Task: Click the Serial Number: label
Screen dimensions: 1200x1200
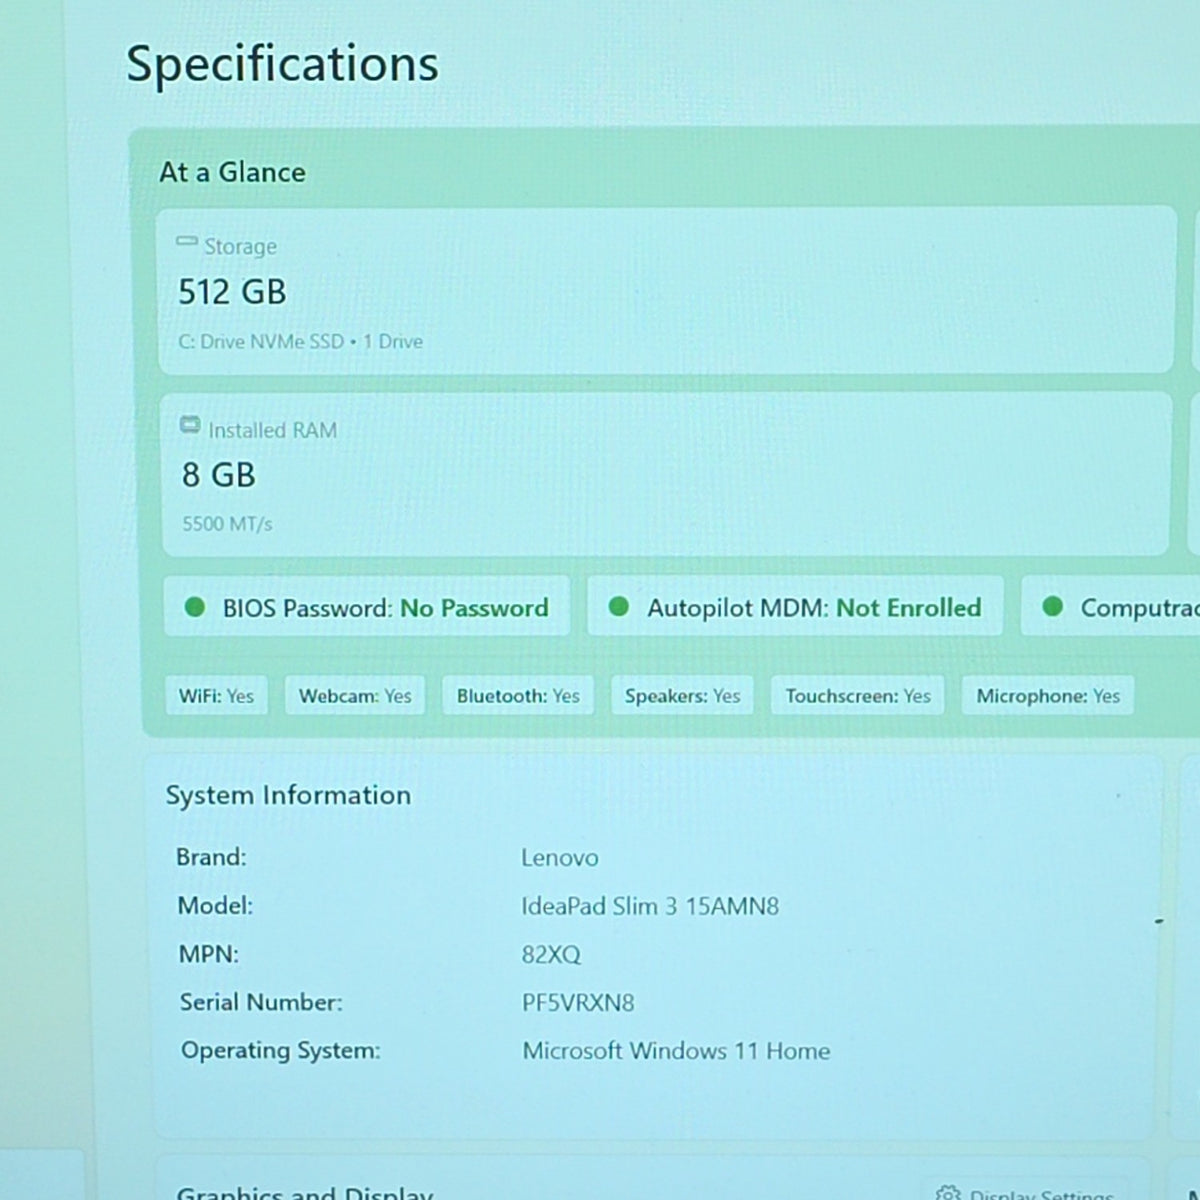Action: [261, 1002]
